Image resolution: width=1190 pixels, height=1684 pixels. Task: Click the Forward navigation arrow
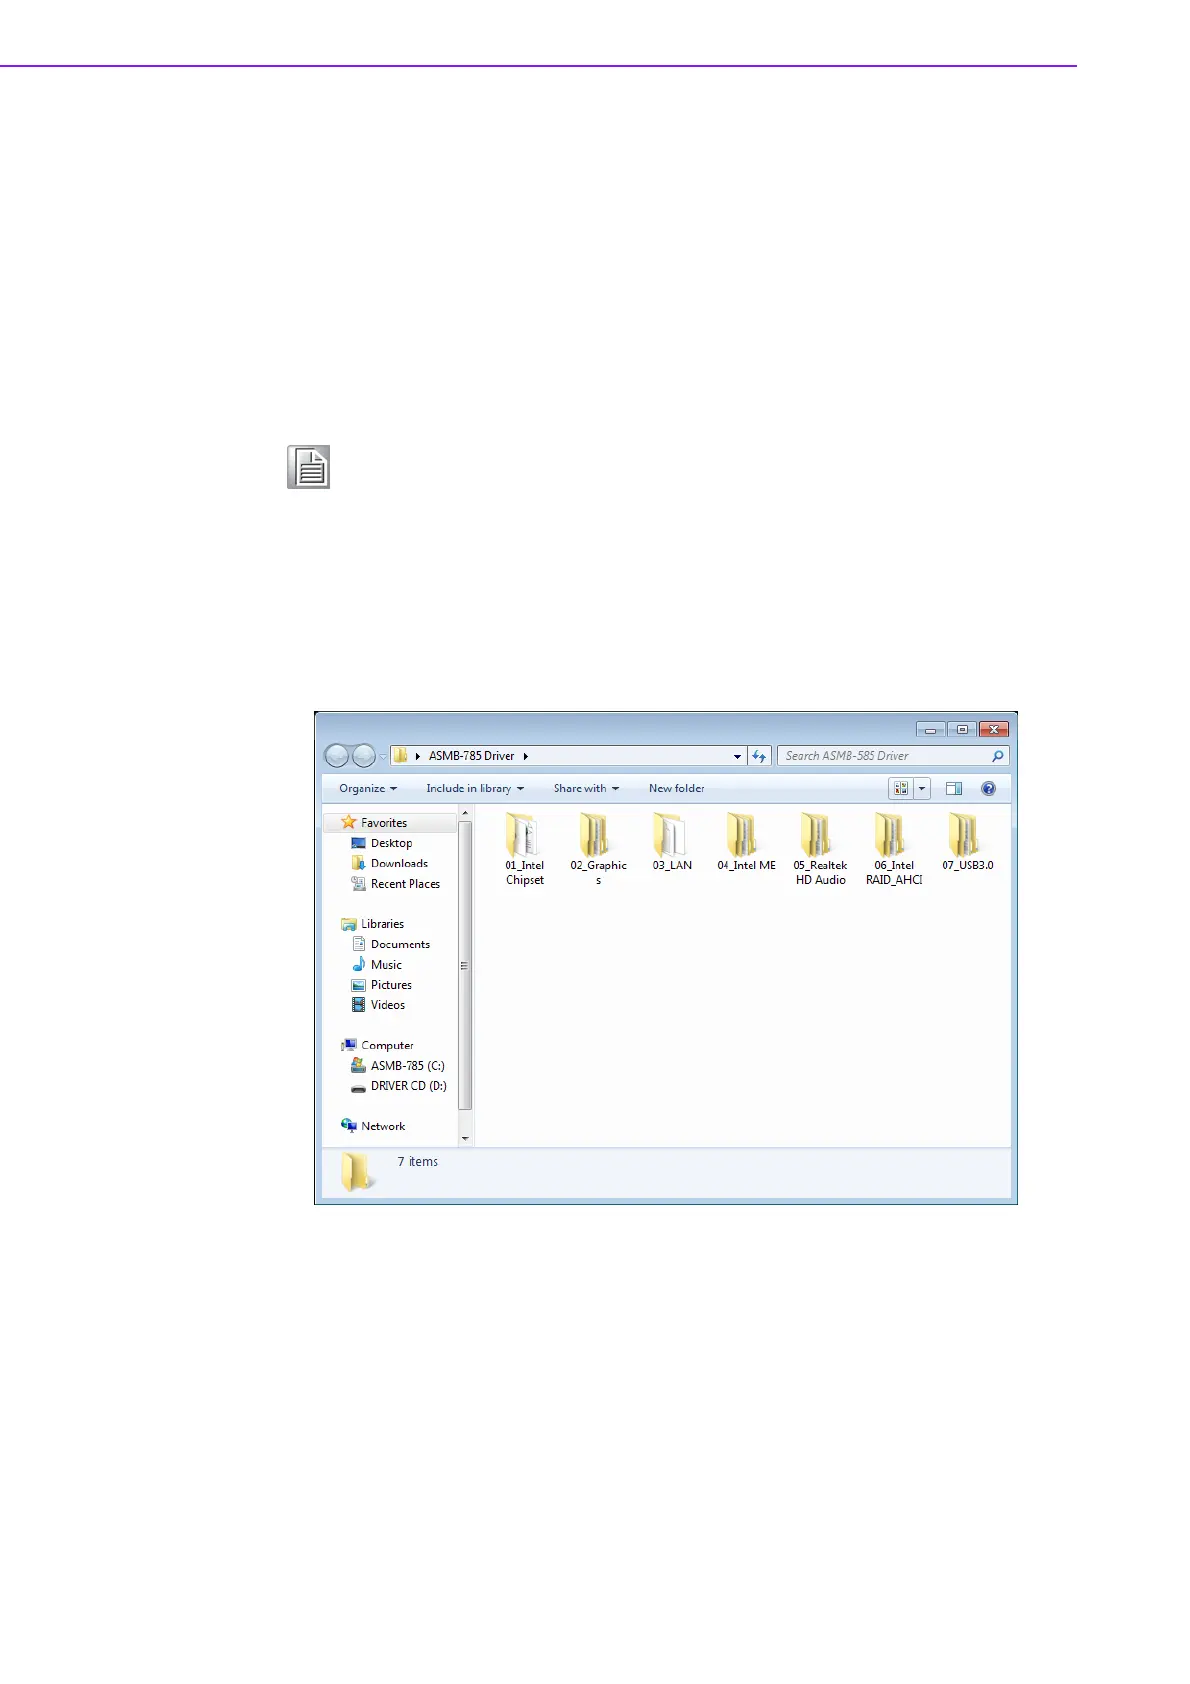(x=364, y=756)
